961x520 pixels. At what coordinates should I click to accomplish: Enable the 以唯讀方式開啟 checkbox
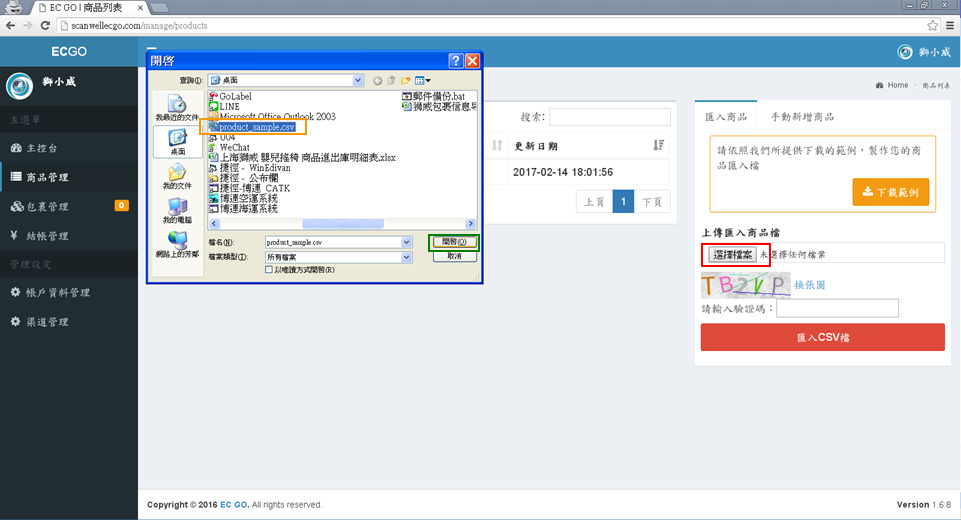click(269, 270)
